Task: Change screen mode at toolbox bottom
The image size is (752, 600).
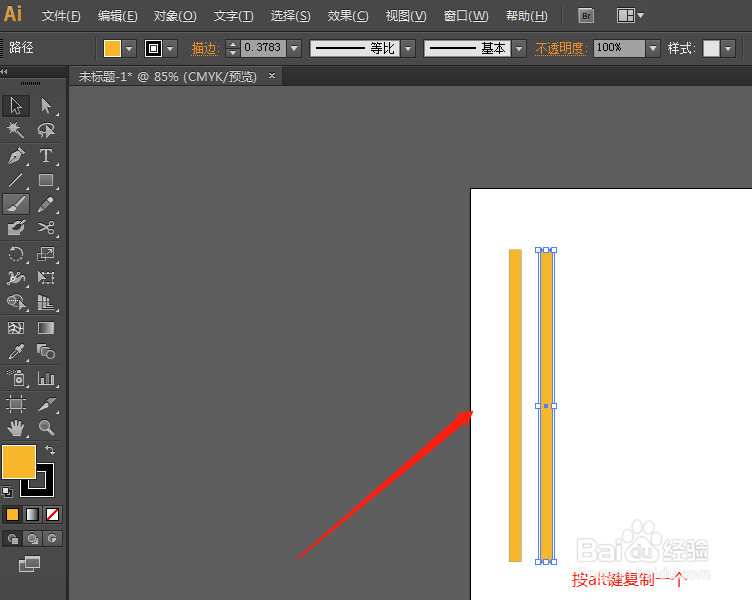Action: (29, 564)
